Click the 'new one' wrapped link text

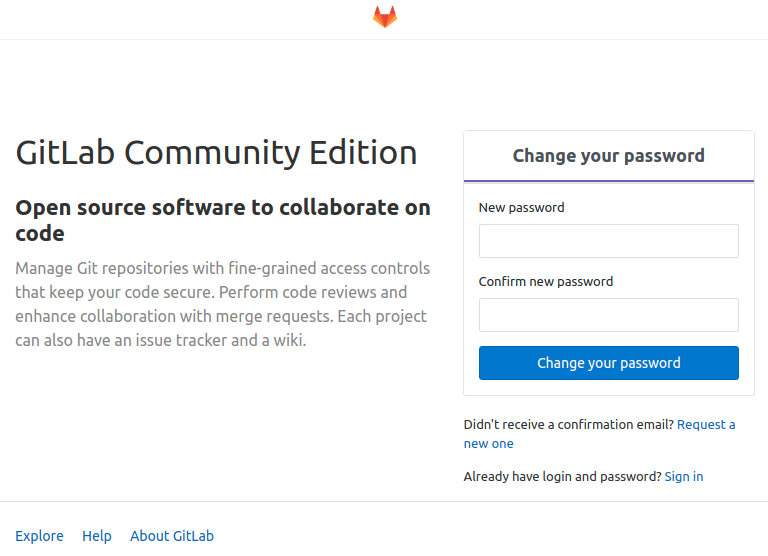(488, 444)
